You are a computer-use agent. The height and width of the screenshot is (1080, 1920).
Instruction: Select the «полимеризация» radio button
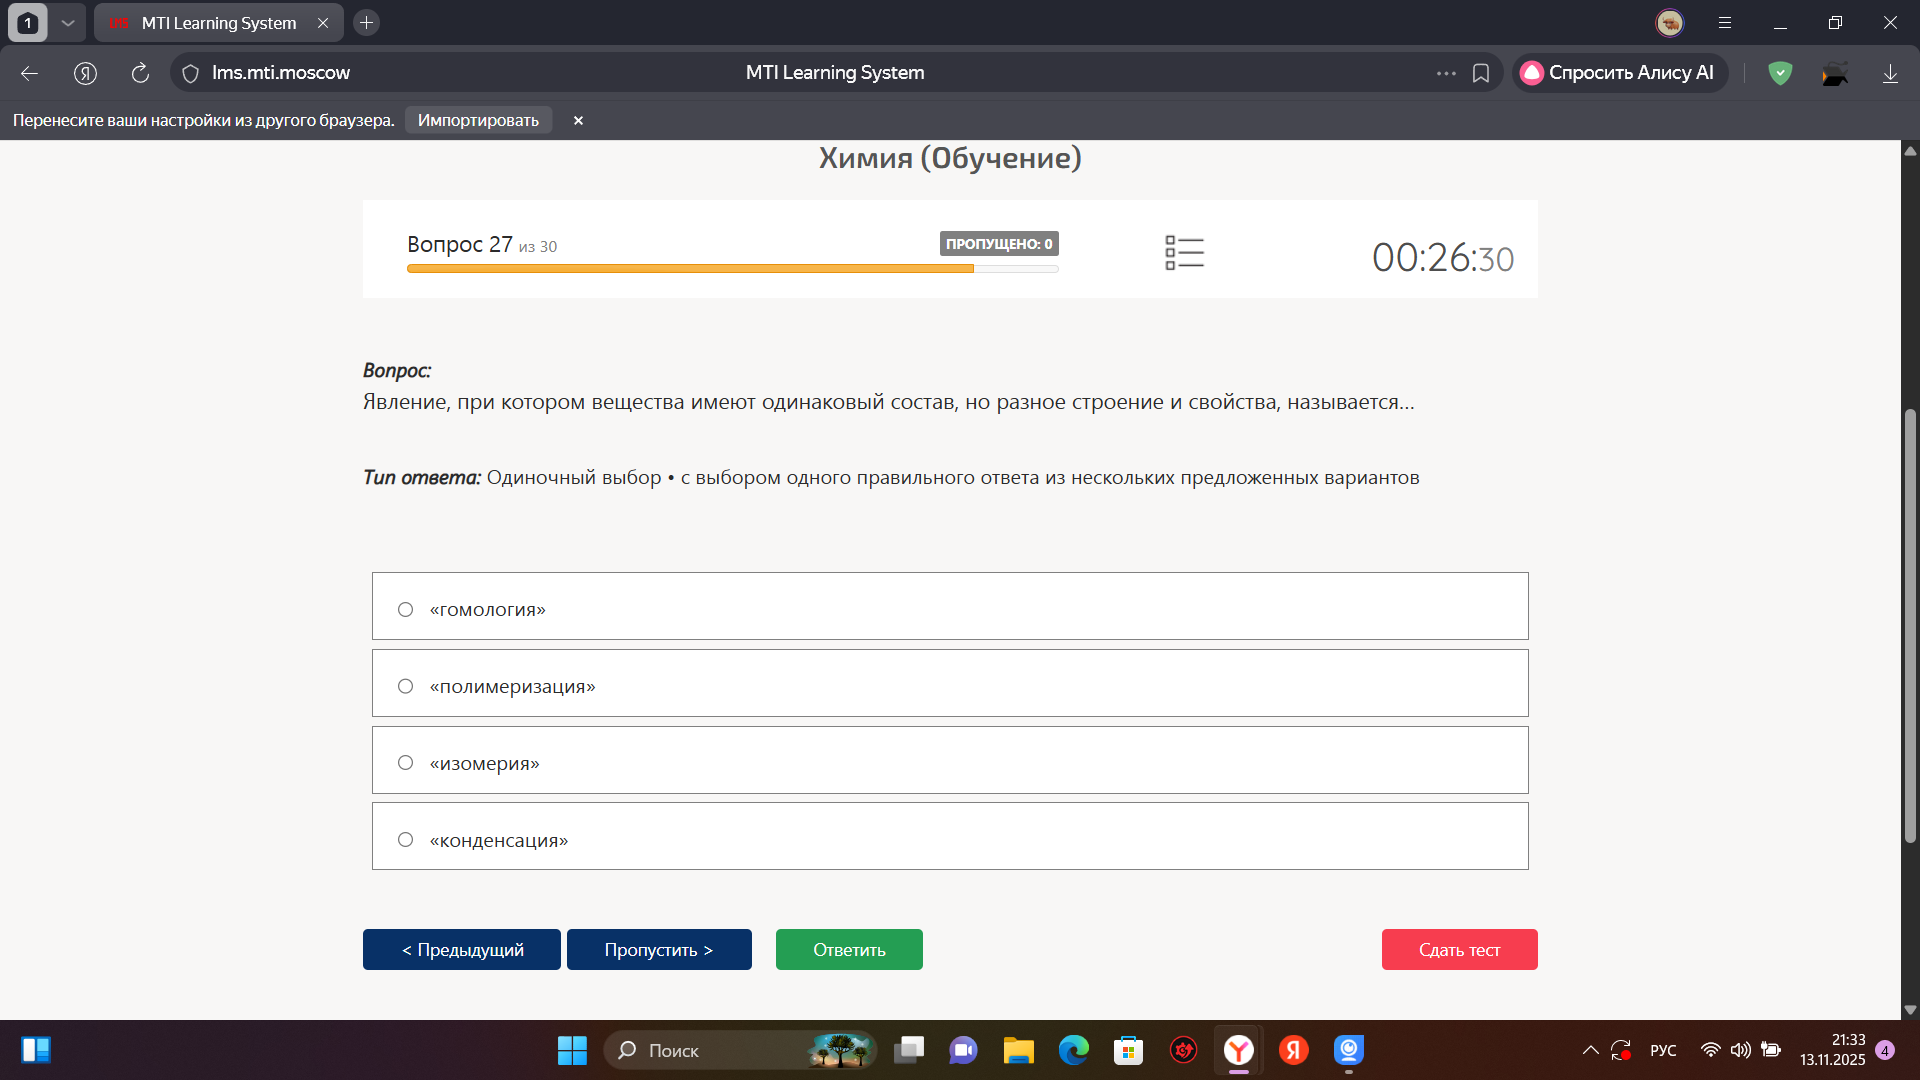(405, 686)
